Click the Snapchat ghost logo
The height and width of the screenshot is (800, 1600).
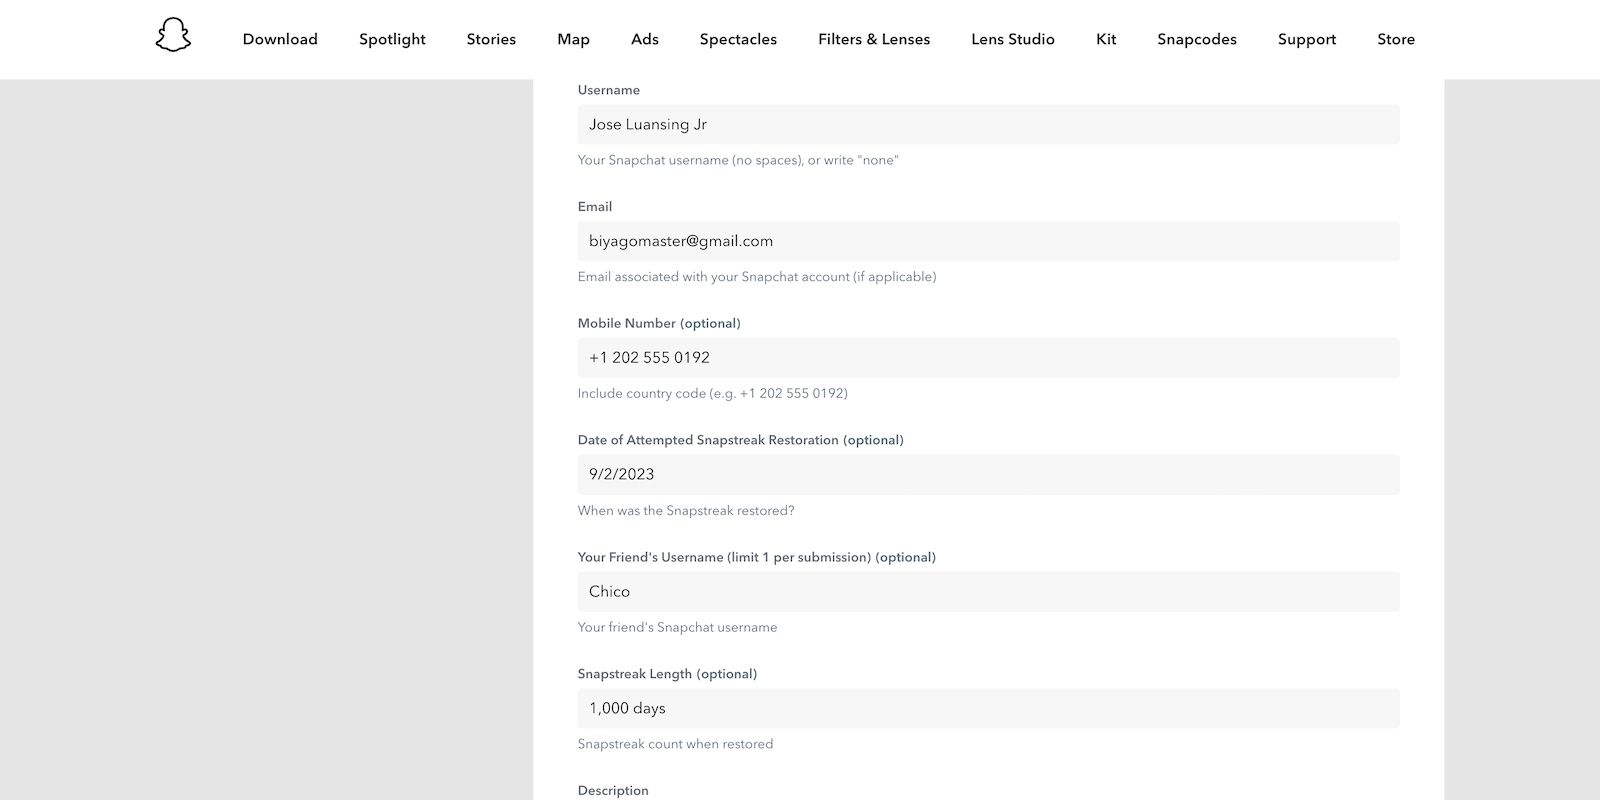(173, 36)
